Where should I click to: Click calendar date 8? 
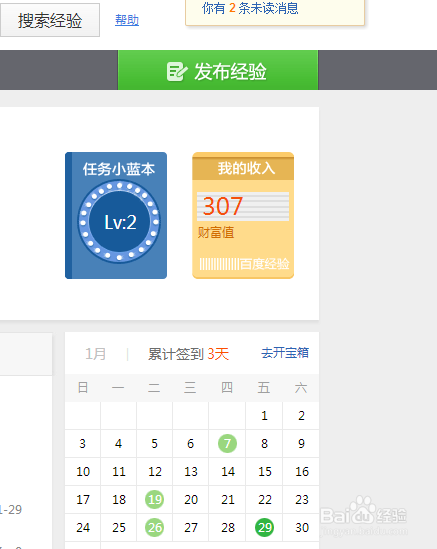click(264, 444)
